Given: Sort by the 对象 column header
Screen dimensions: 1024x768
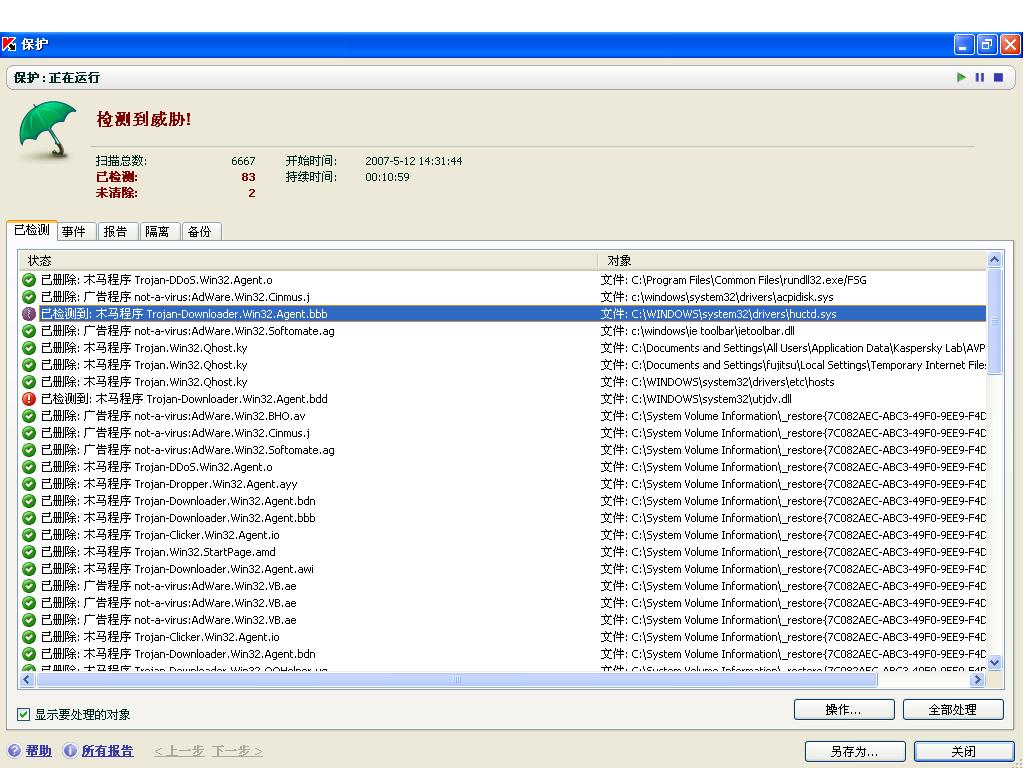Looking at the screenshot, I should pos(792,261).
